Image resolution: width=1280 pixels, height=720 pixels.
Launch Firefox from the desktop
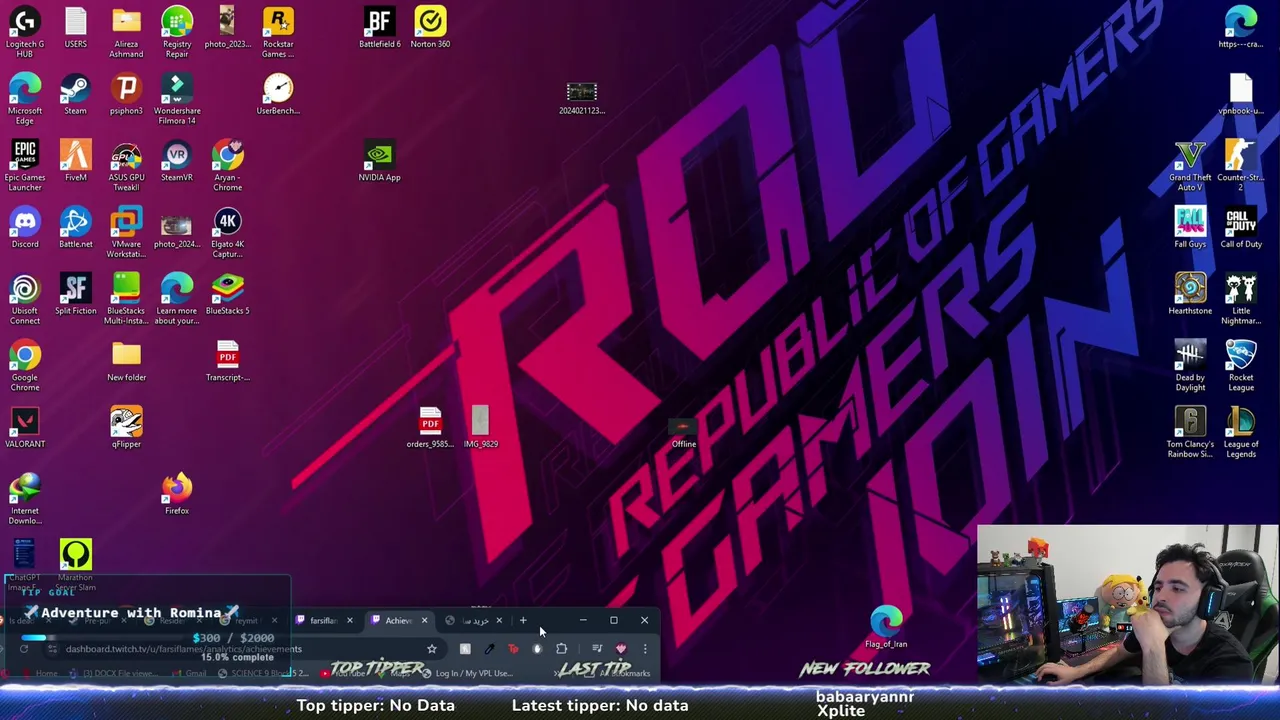(x=177, y=495)
